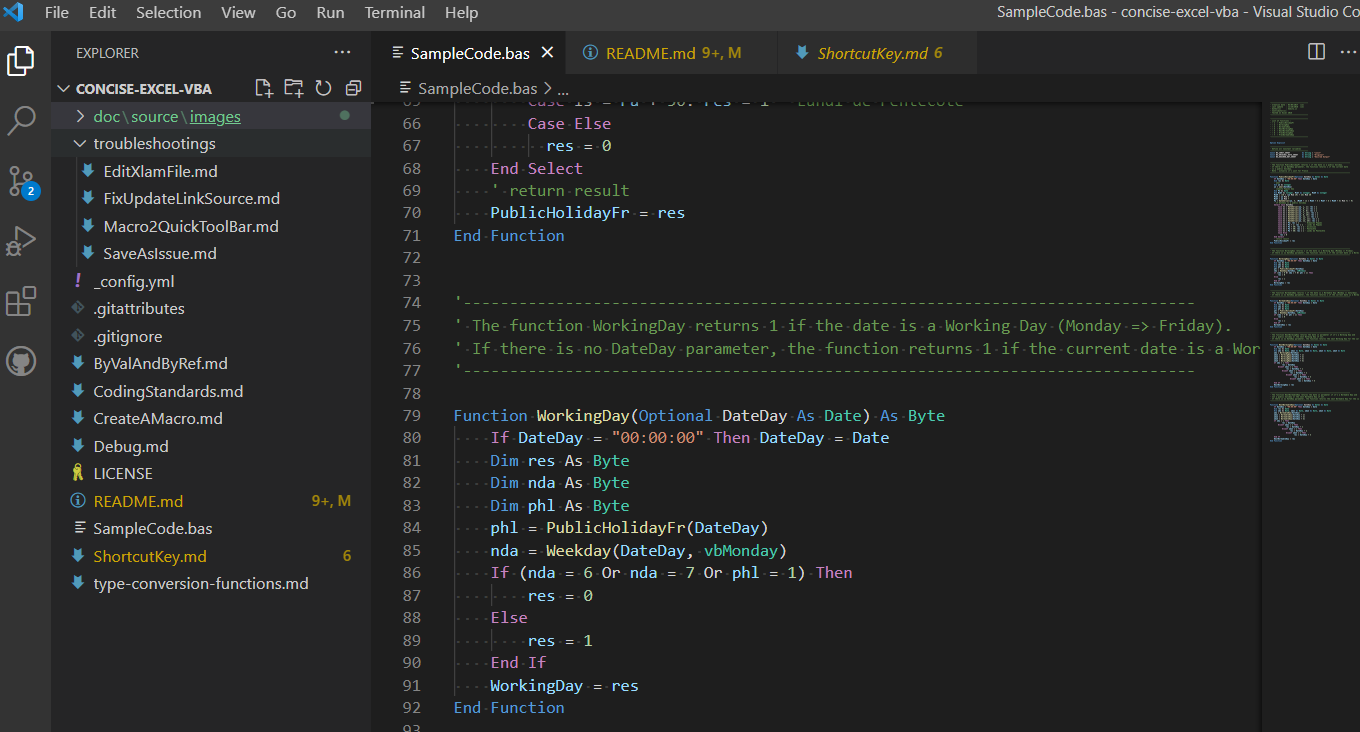Image resolution: width=1360 pixels, height=732 pixels.
Task: Click line number 85 in the gutter
Action: click(x=411, y=550)
